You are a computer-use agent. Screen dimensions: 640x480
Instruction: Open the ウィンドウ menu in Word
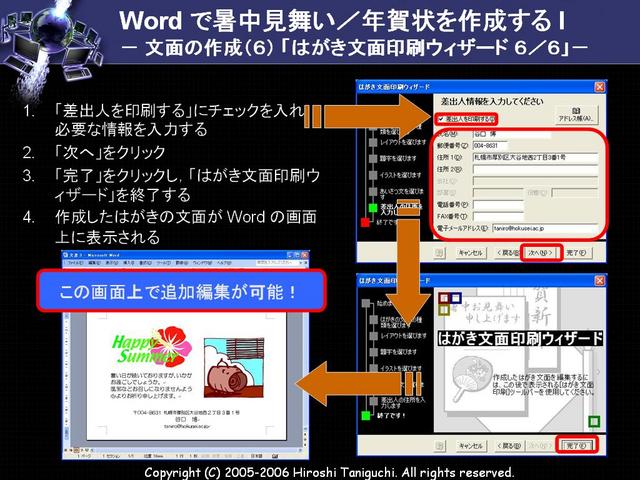(x=203, y=264)
